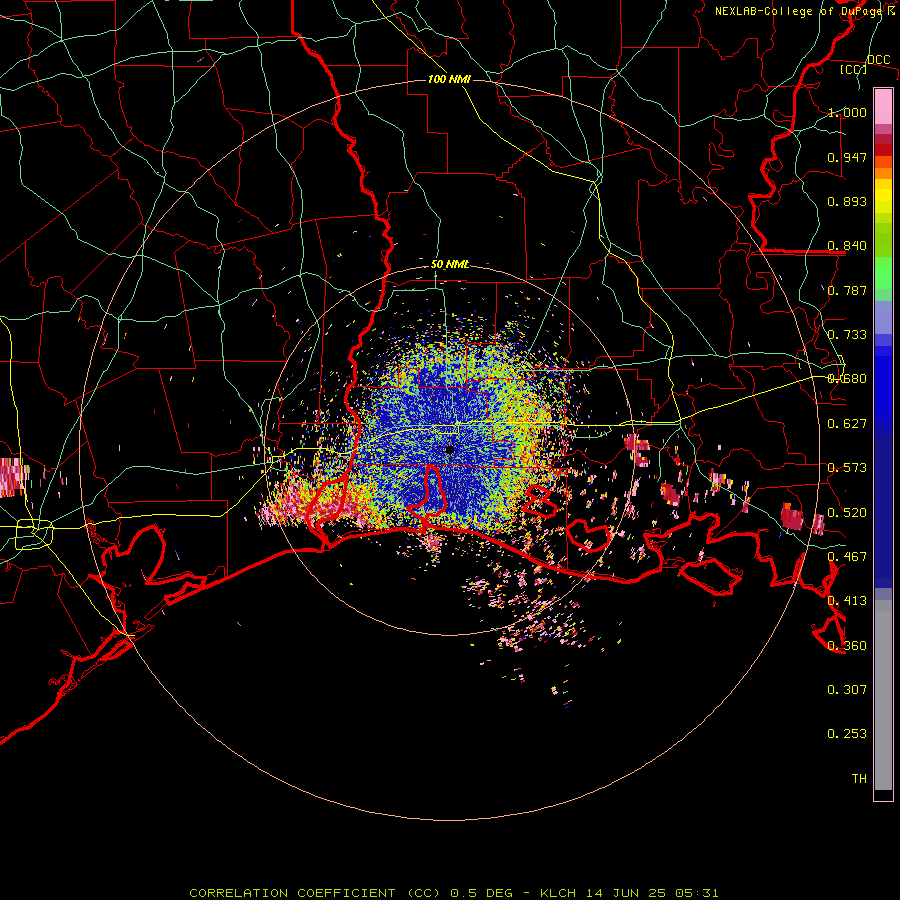Click the 0.787 scale value
Image resolution: width=900 pixels, height=900 pixels.
pyautogui.click(x=847, y=290)
